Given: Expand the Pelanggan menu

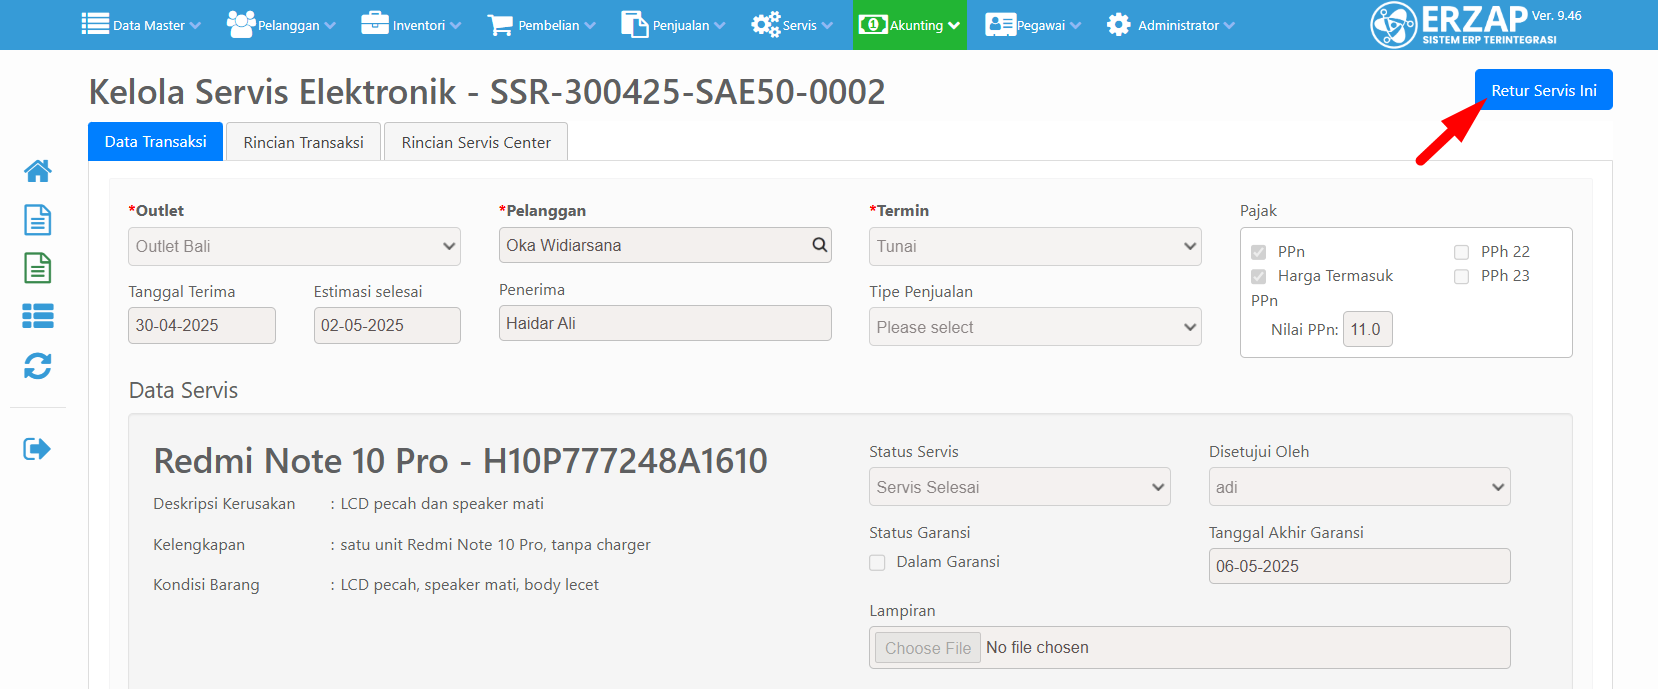Looking at the screenshot, I should pos(281,25).
